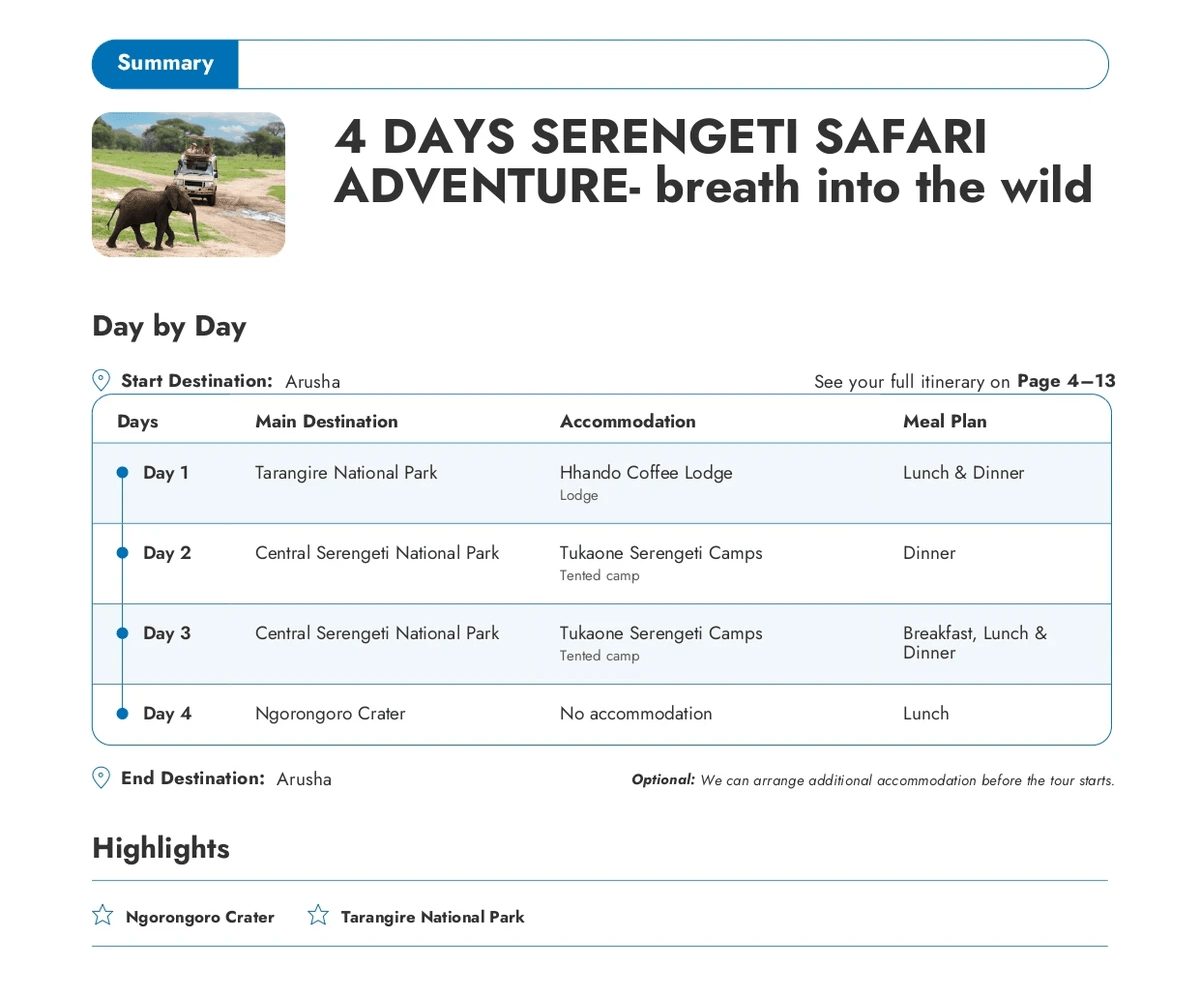The image size is (1200, 997).
Task: Click the Accommodation column header
Action: click(627, 421)
